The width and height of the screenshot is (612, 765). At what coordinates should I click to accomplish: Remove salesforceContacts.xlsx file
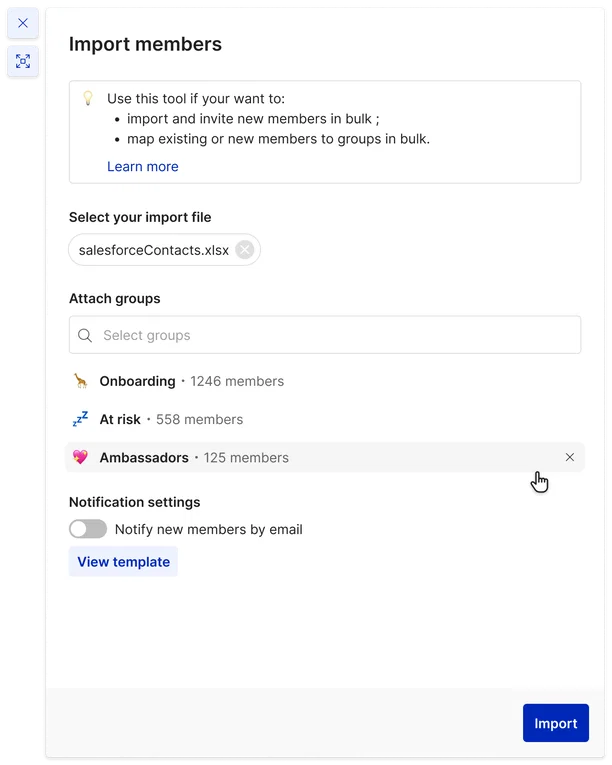tap(245, 250)
